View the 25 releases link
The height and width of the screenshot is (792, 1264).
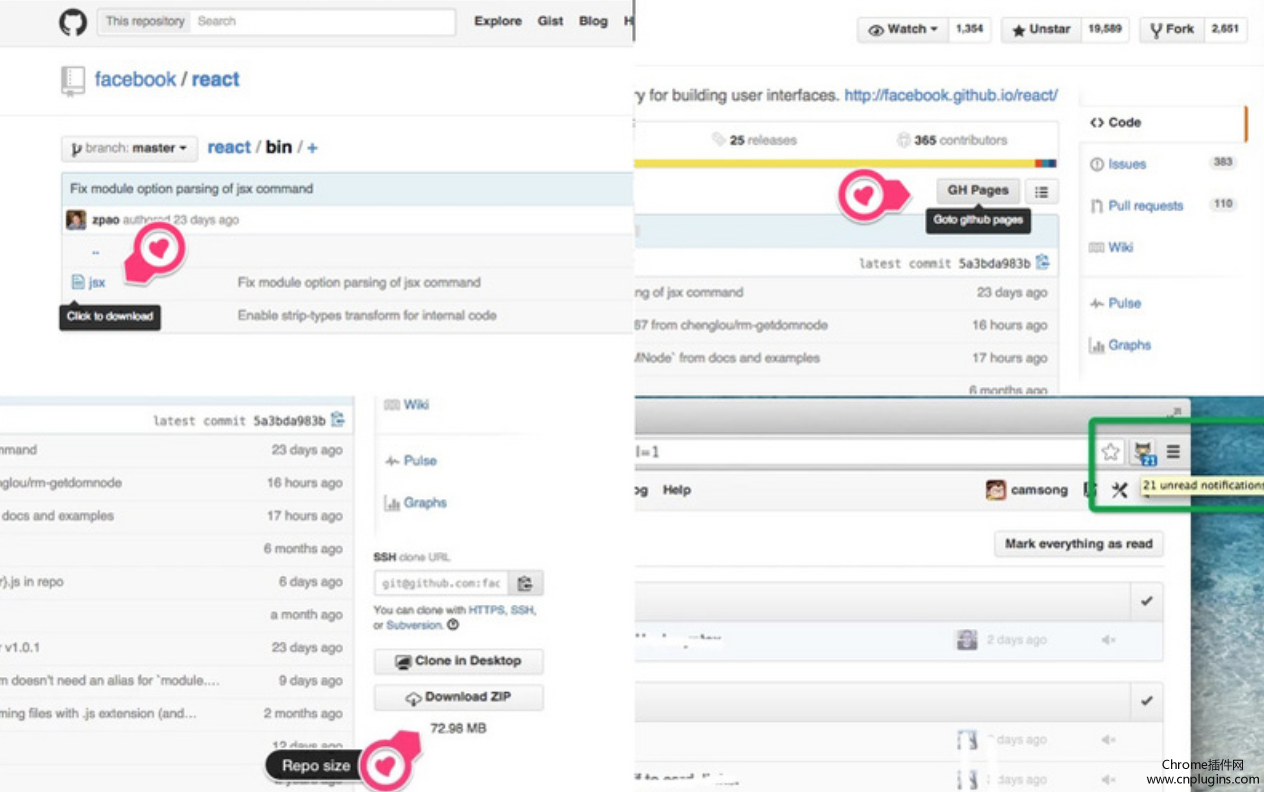point(754,140)
